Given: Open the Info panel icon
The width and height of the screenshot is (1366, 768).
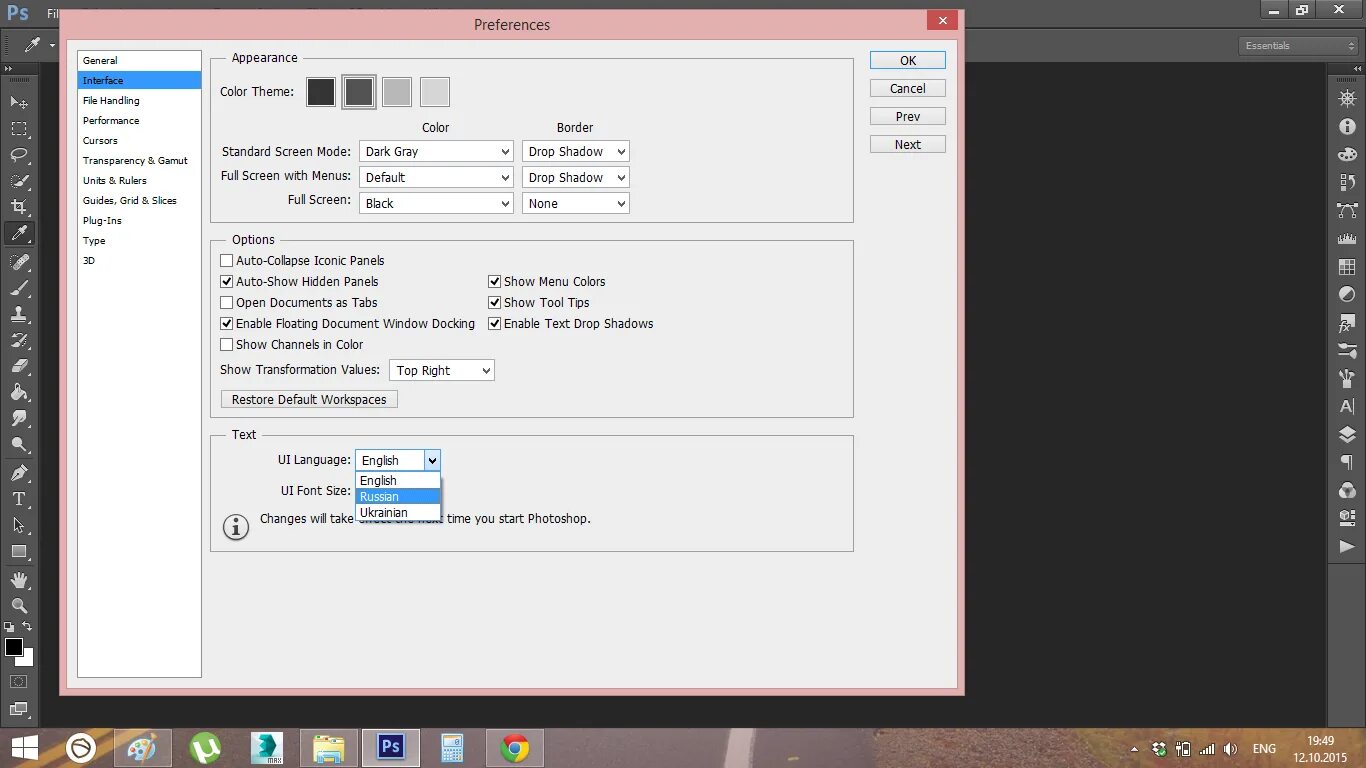Looking at the screenshot, I should click(1347, 127).
